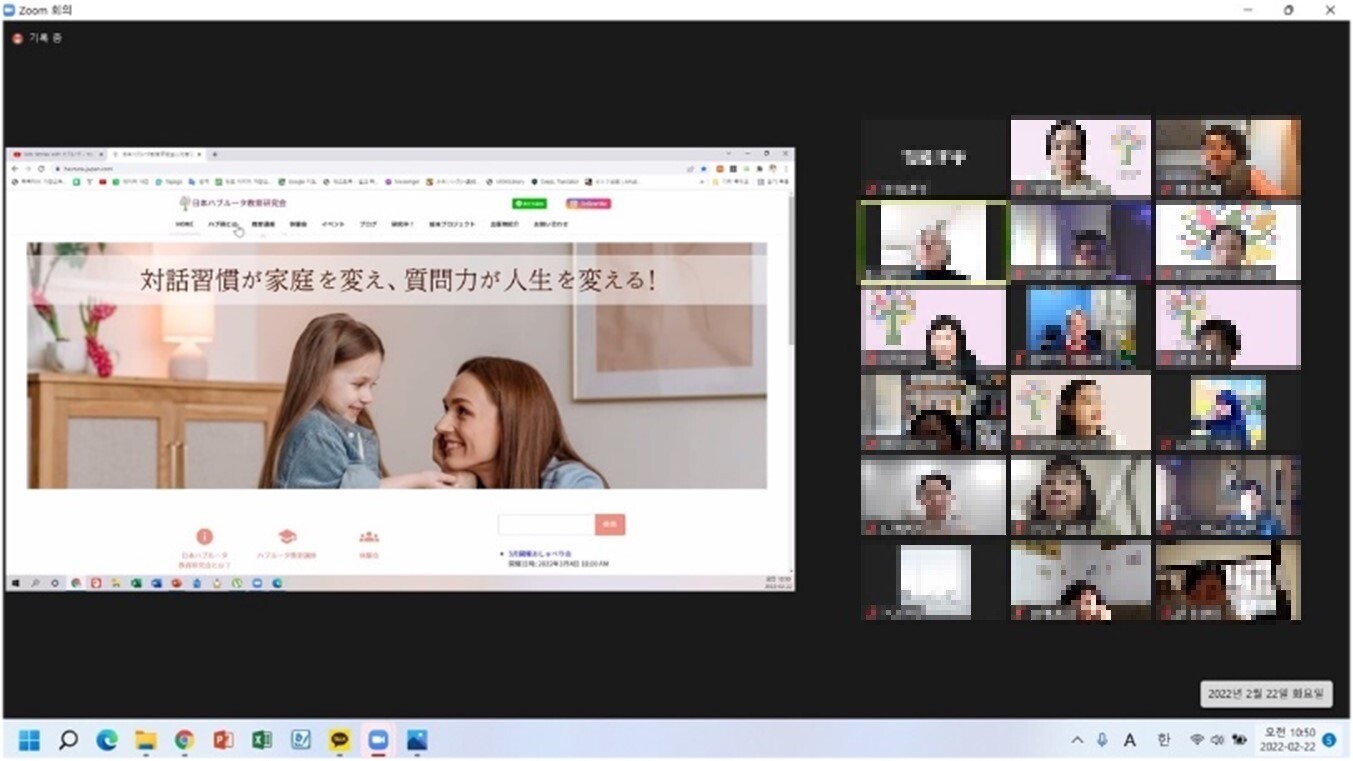Click the website search input field
The width and height of the screenshot is (1353, 761).
click(x=546, y=524)
